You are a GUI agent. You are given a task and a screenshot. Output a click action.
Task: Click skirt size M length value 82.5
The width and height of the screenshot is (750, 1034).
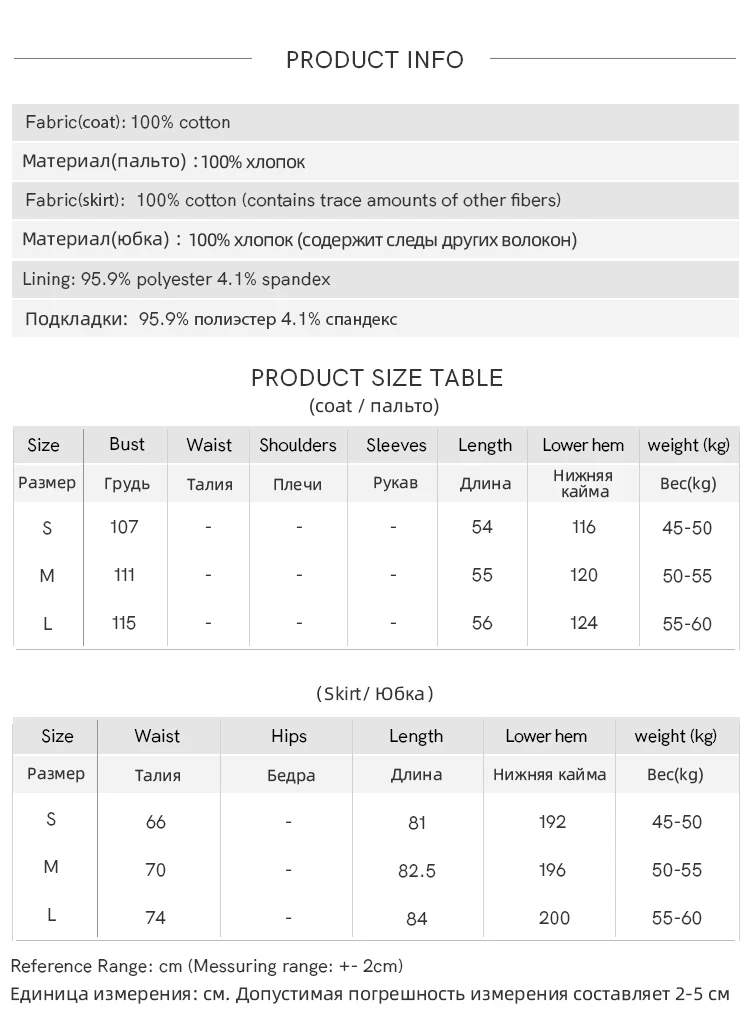click(x=417, y=871)
